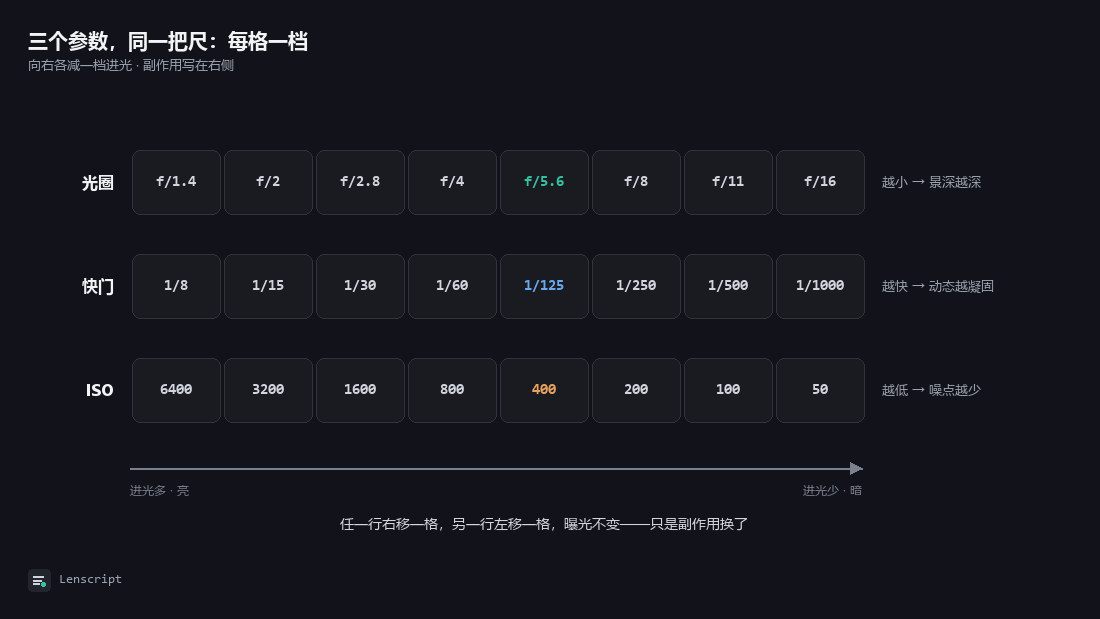Choose the ISO 200 cell
The image size is (1100, 619).
tap(636, 390)
